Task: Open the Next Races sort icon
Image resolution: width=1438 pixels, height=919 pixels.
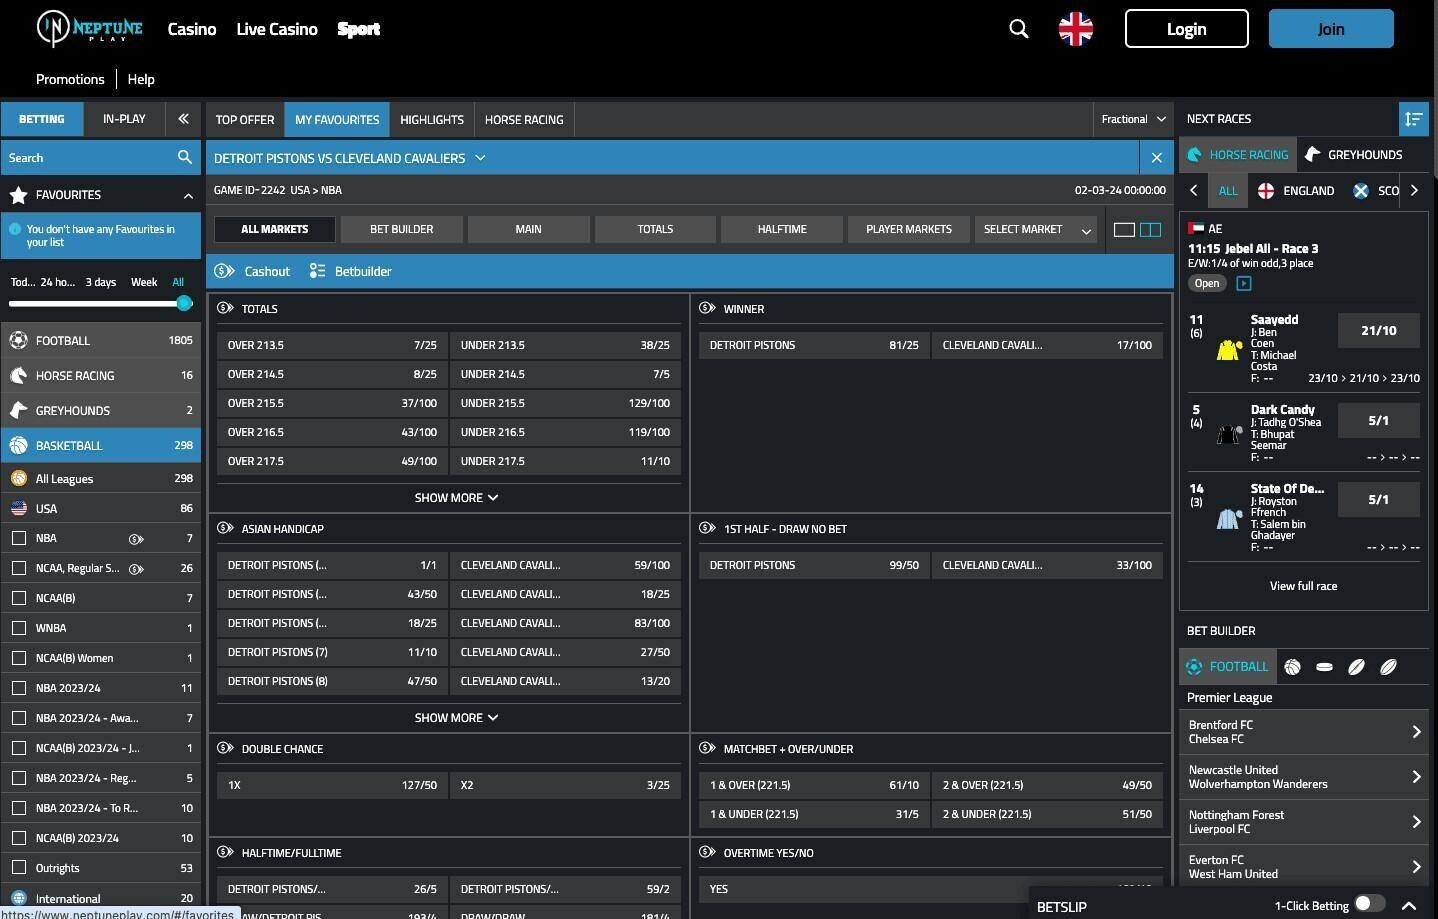Action: (1413, 119)
